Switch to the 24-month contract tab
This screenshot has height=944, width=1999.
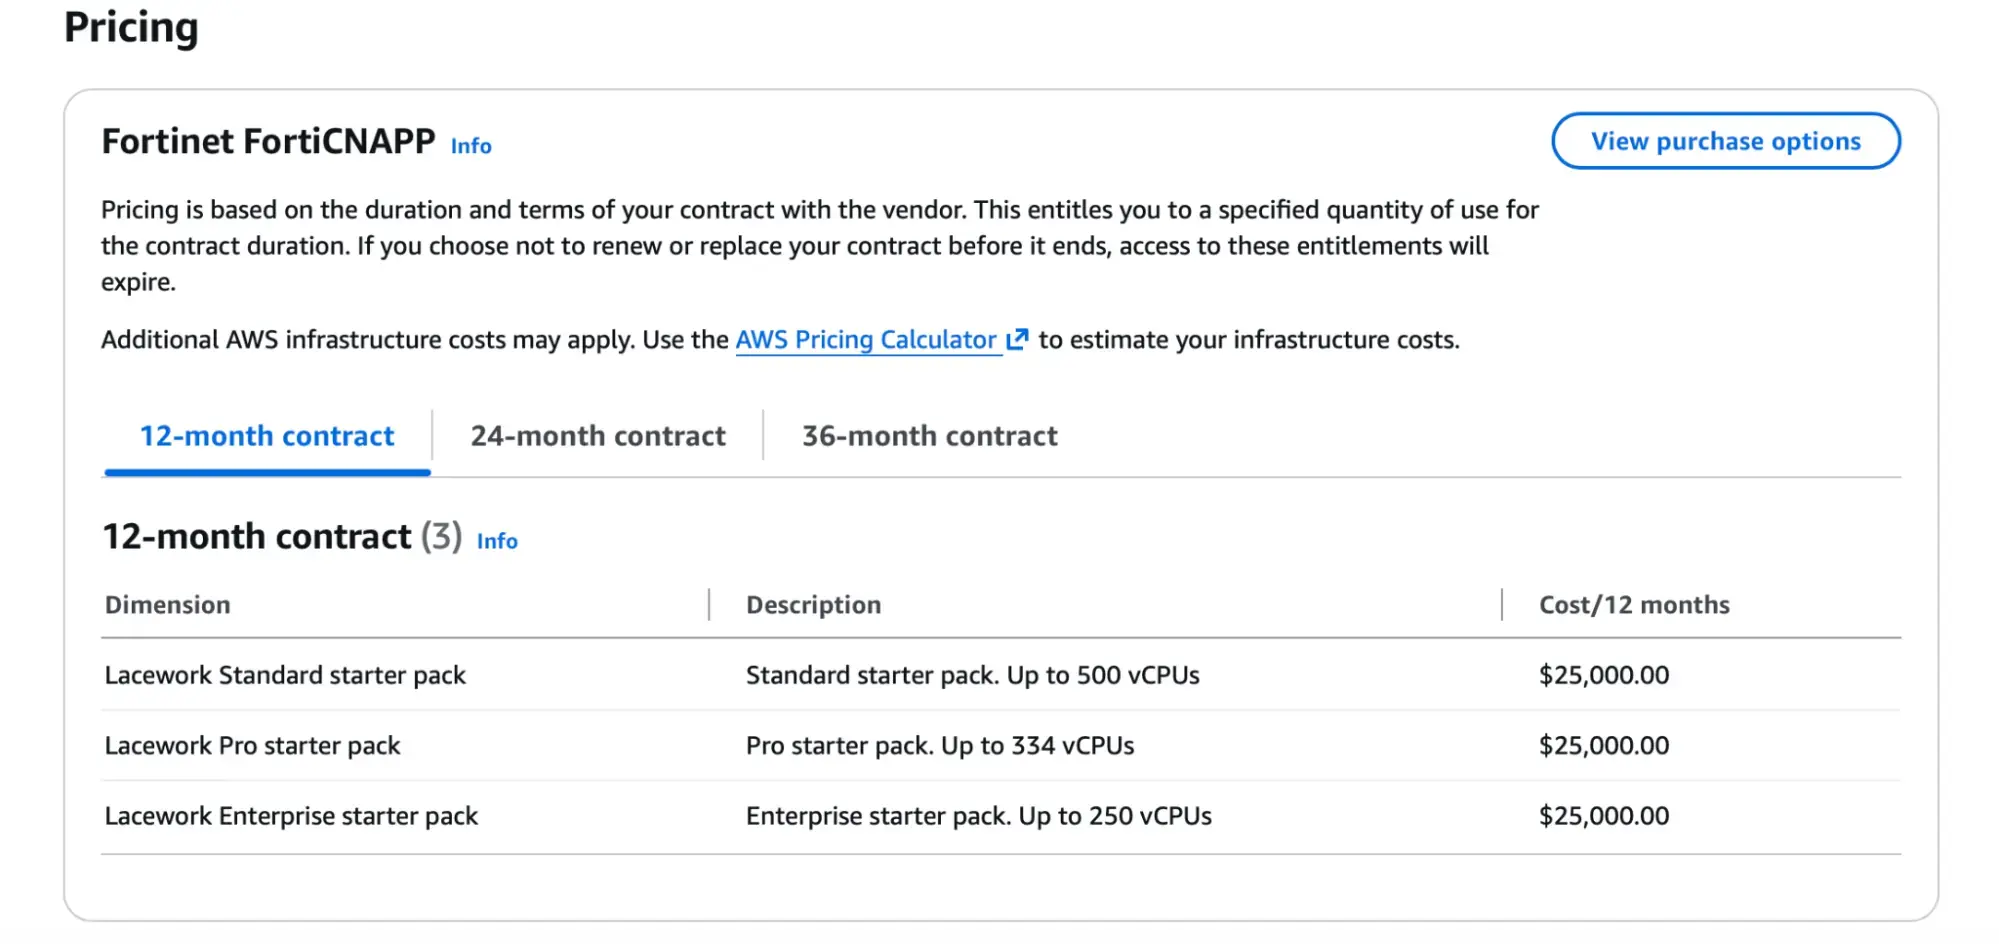tap(598, 436)
